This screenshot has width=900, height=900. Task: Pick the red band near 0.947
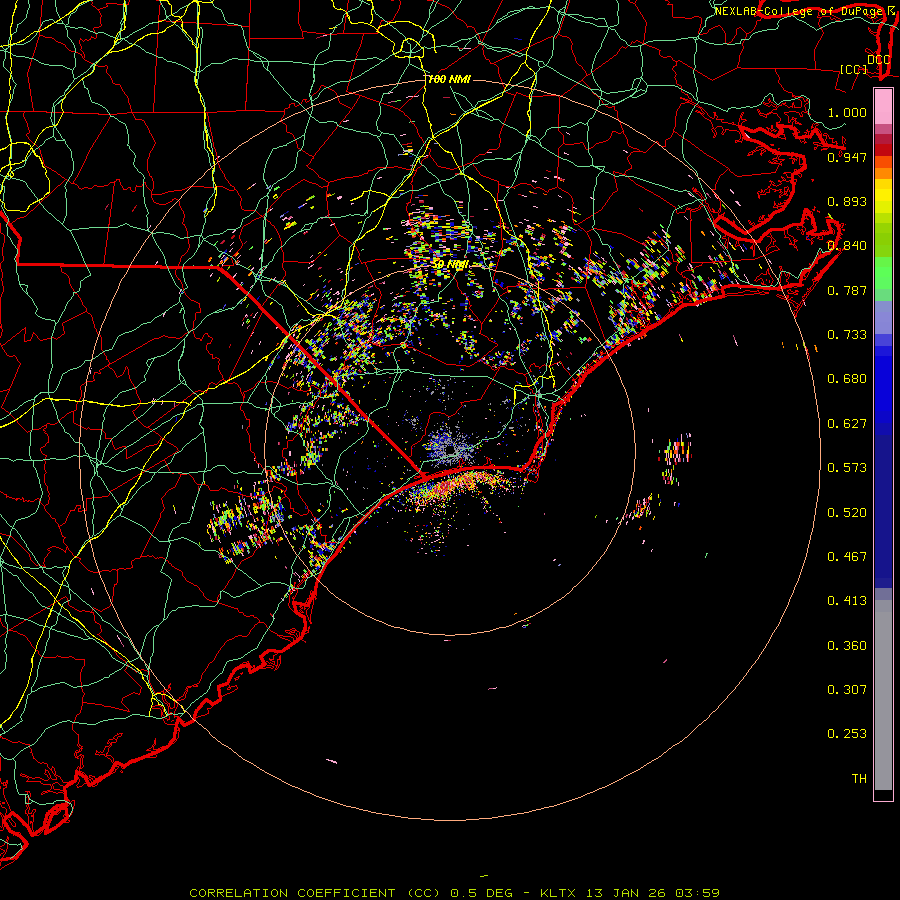coord(883,150)
